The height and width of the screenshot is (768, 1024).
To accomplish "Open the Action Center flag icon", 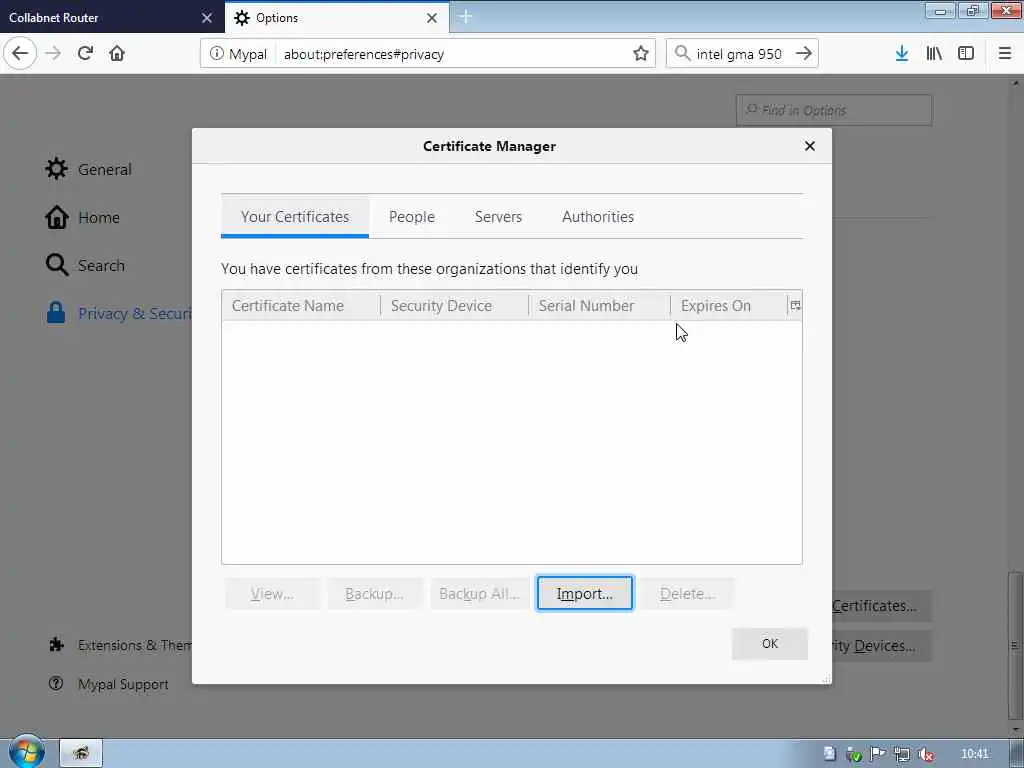I will coord(878,754).
